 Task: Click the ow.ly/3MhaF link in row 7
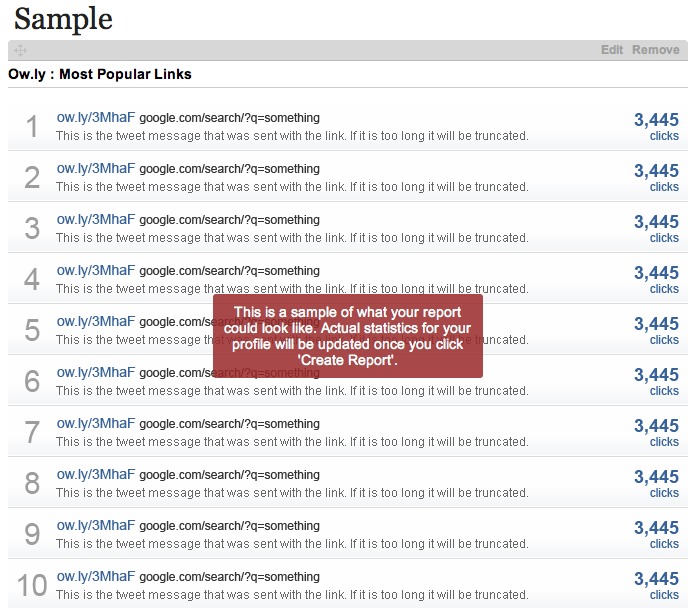95,424
